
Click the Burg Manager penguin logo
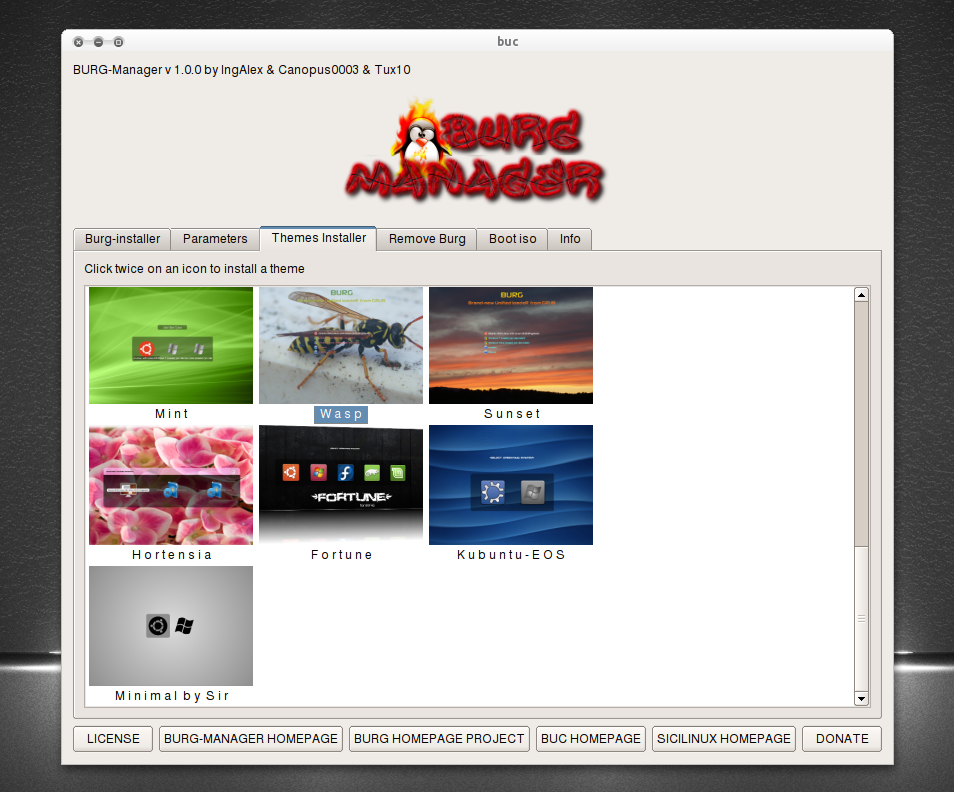(475, 150)
